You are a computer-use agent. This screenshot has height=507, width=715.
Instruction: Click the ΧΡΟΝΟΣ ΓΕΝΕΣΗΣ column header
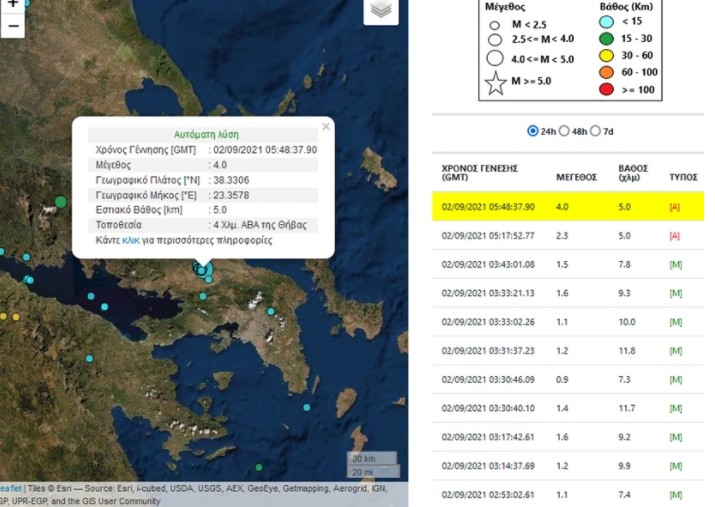[x=477, y=173]
